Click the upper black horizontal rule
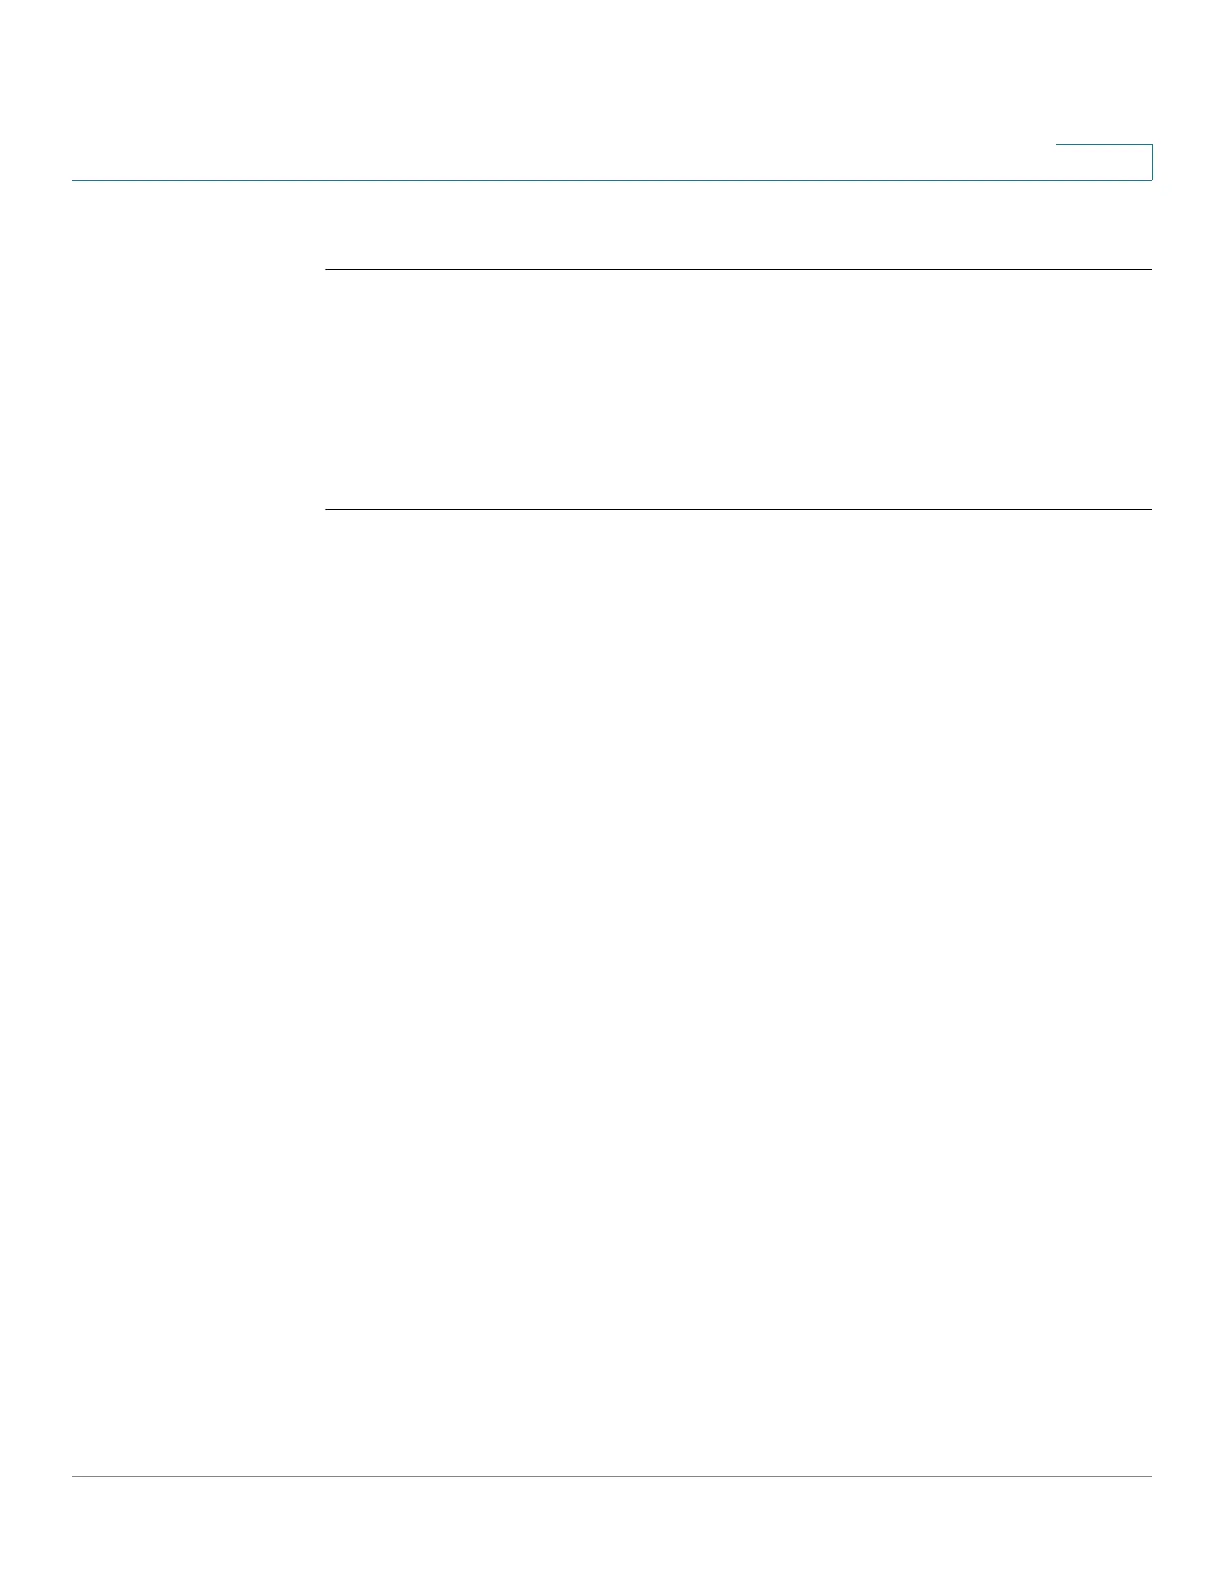The height and width of the screenshot is (1584, 1224). [x=739, y=269]
